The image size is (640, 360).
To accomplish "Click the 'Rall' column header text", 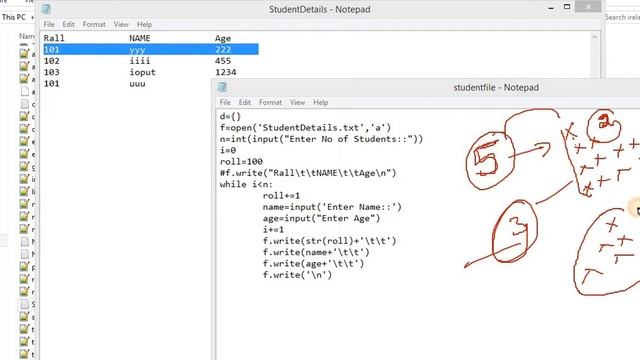I will click(54, 38).
